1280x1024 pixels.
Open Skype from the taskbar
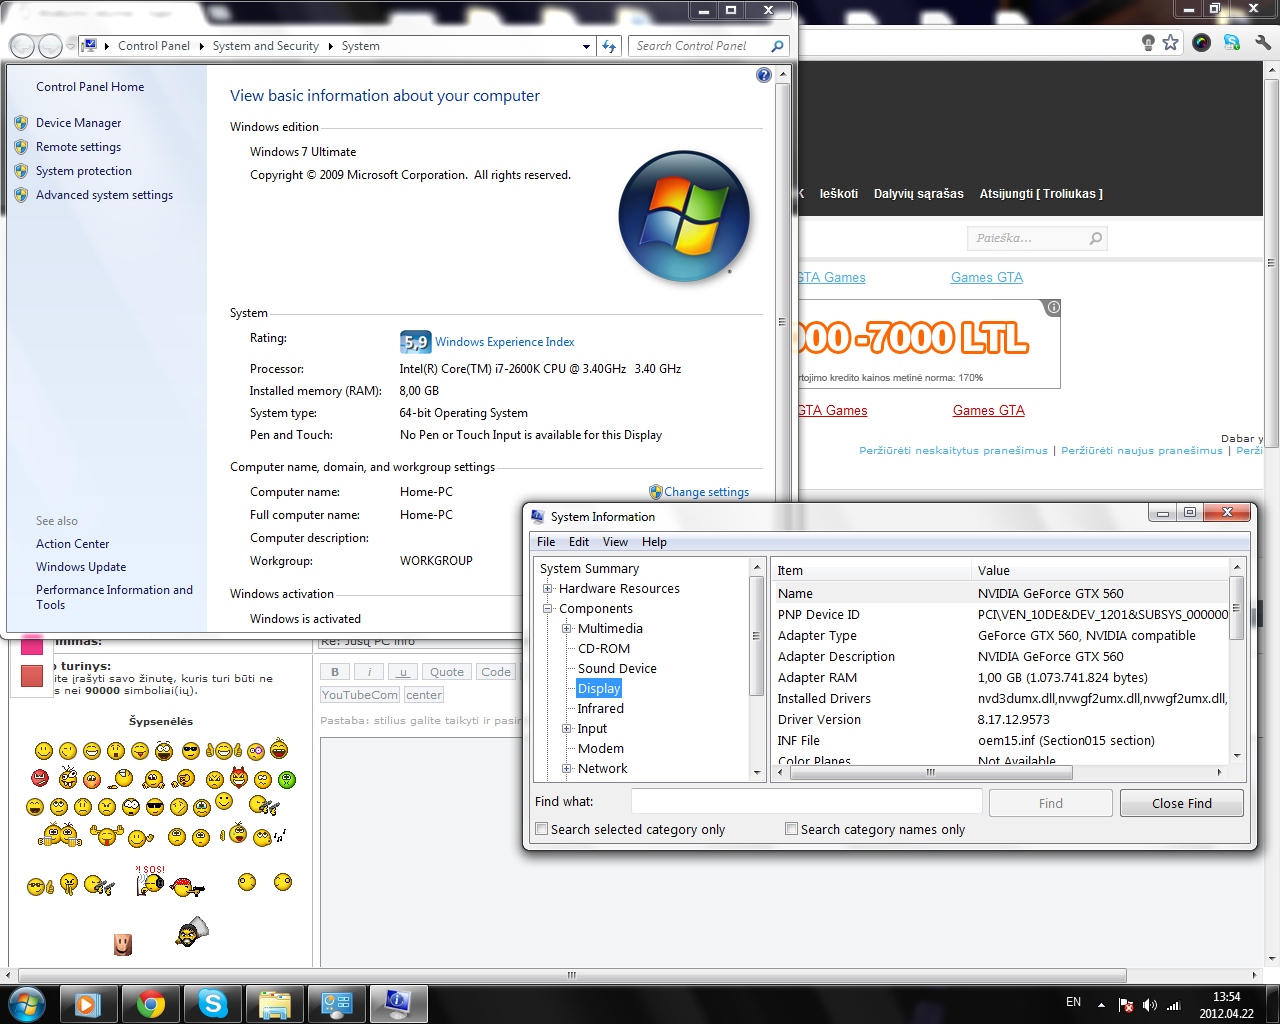click(x=212, y=1004)
